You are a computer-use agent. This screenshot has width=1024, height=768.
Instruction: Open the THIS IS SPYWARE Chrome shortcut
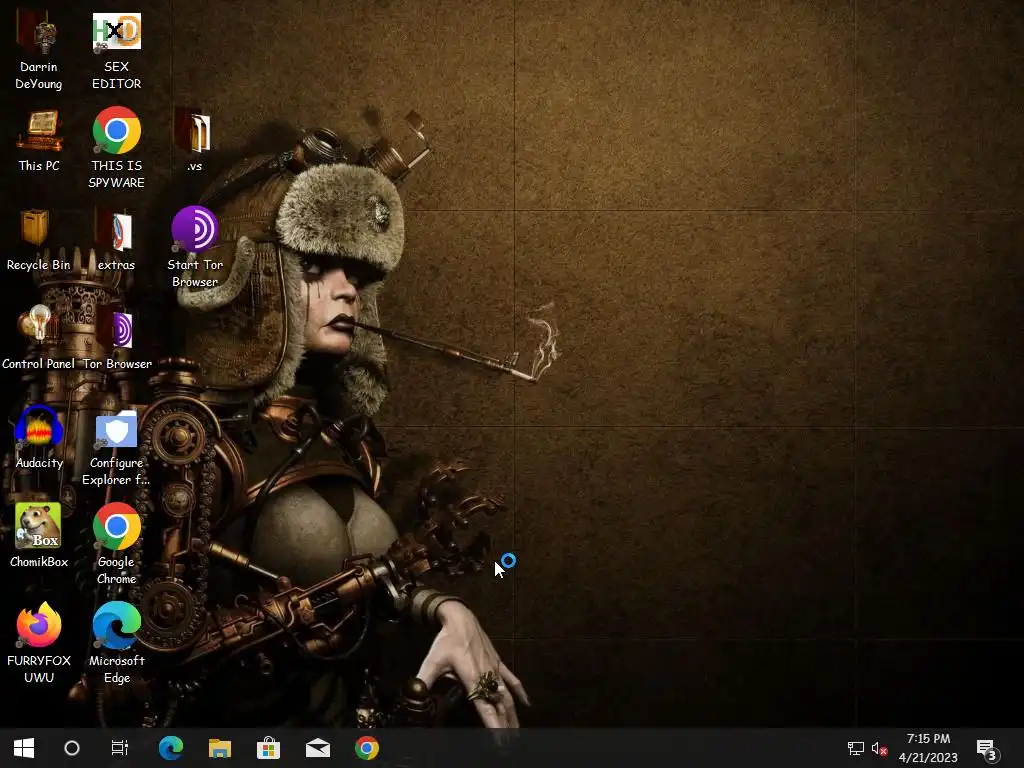[x=116, y=149]
